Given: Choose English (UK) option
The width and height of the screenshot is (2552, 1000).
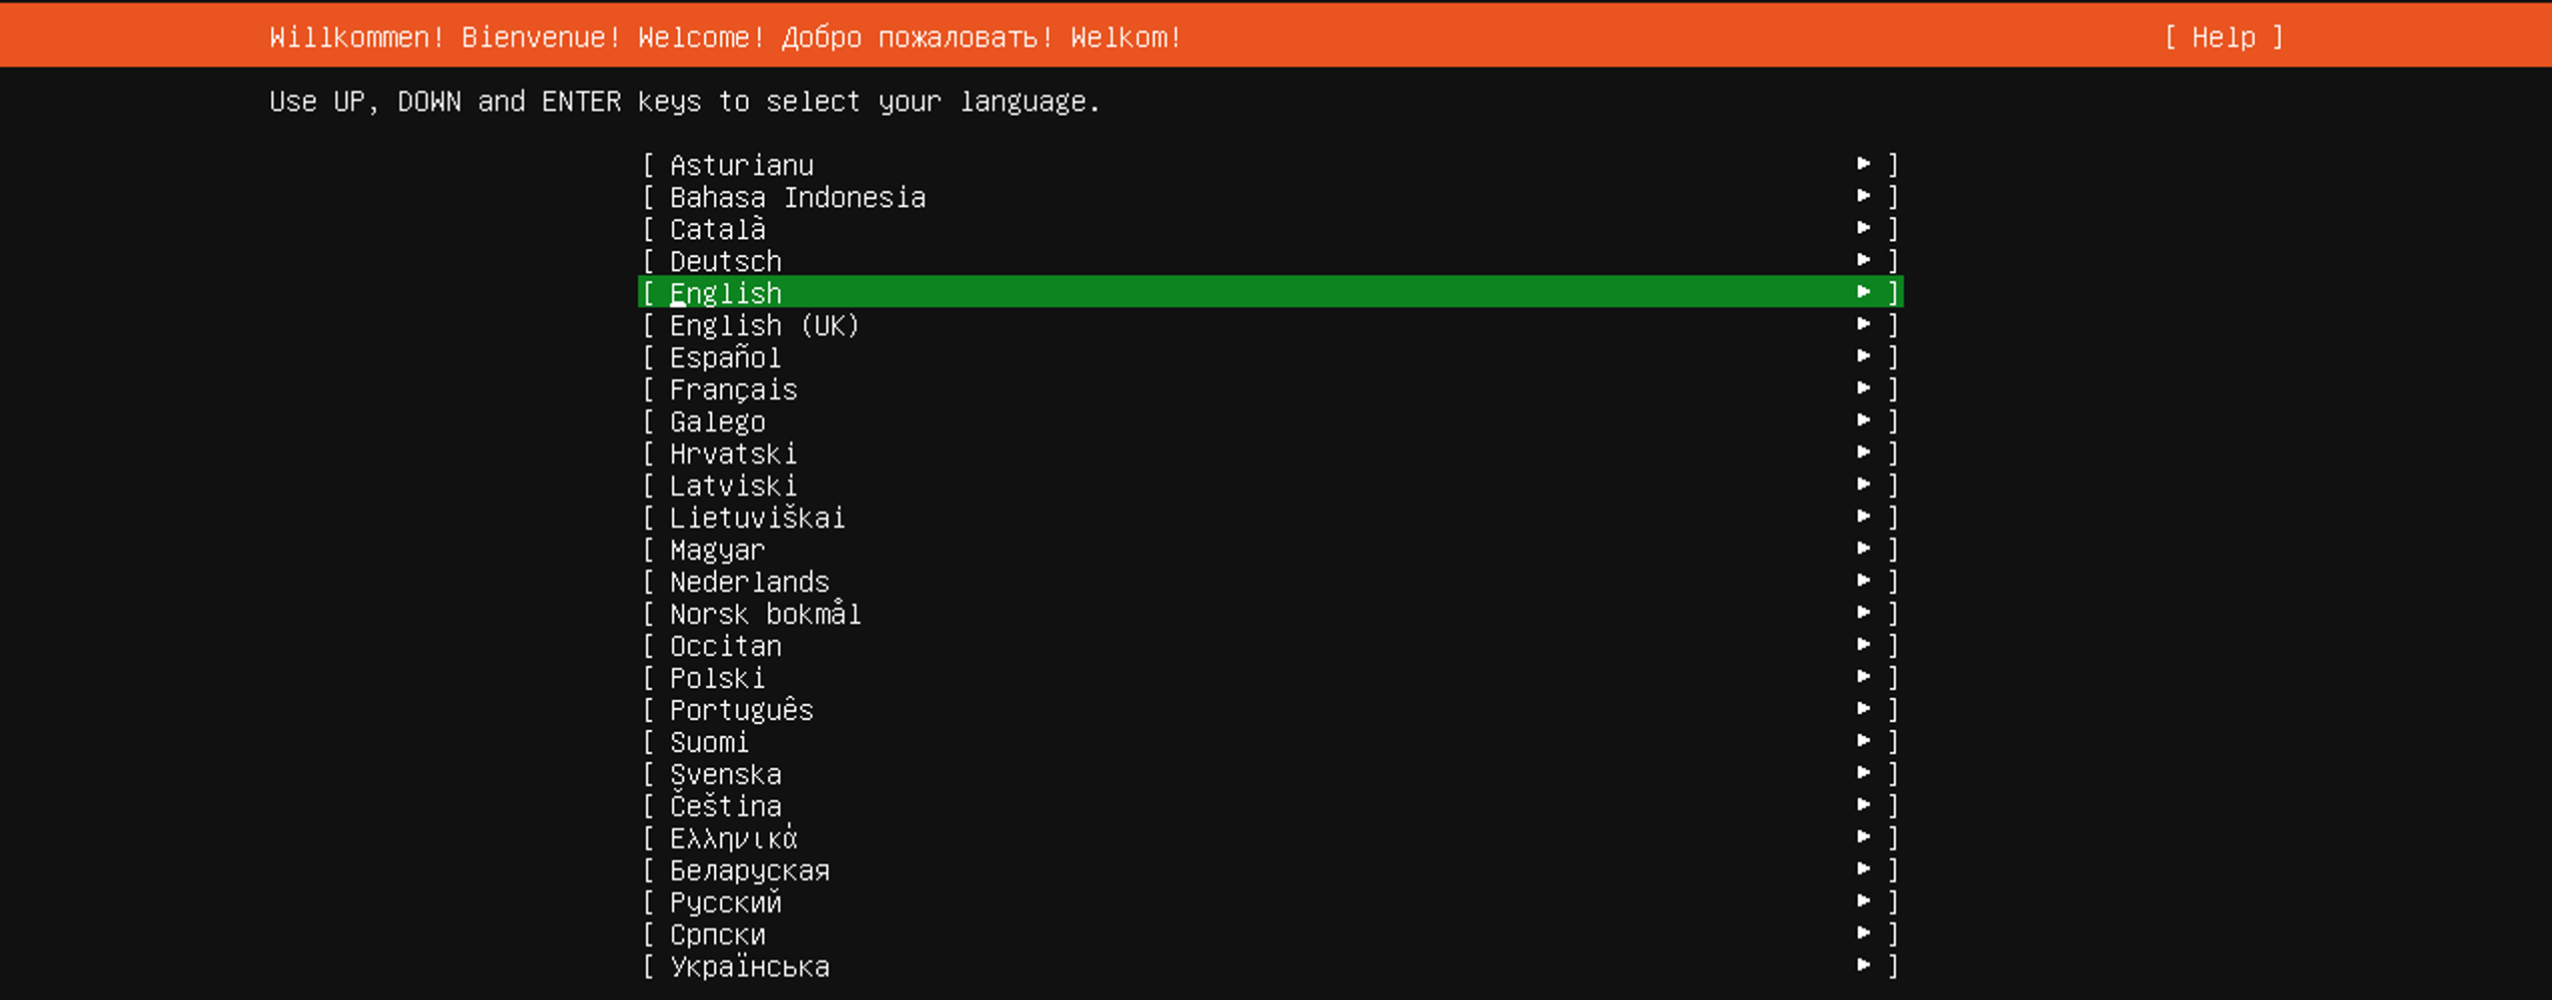Looking at the screenshot, I should [764, 325].
